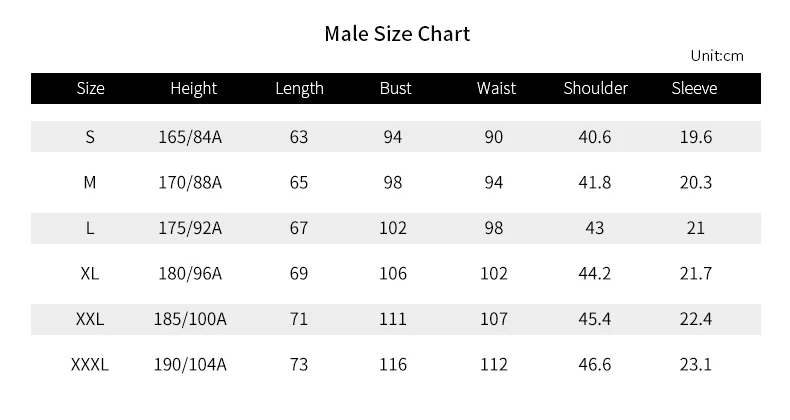
Task: Select sleeve value 23.1
Action: pos(696,365)
